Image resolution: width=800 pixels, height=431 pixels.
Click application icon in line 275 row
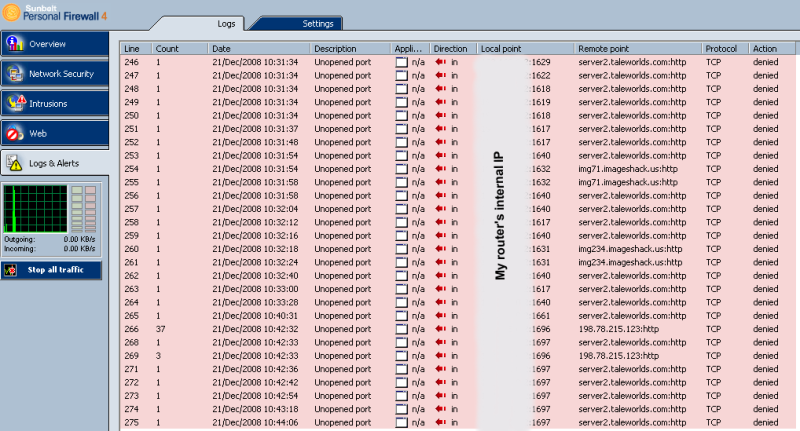[402, 422]
